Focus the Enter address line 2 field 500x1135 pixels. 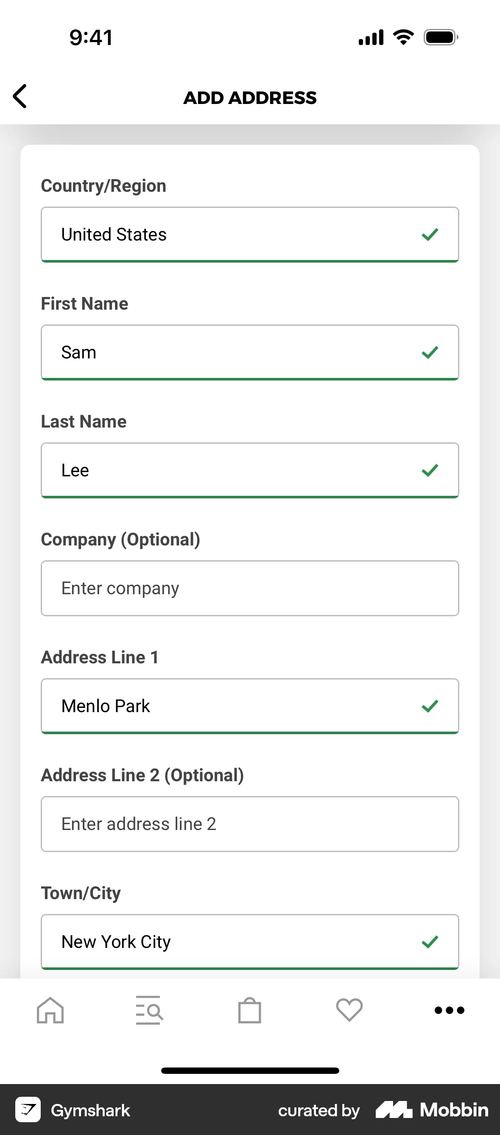[250, 824]
